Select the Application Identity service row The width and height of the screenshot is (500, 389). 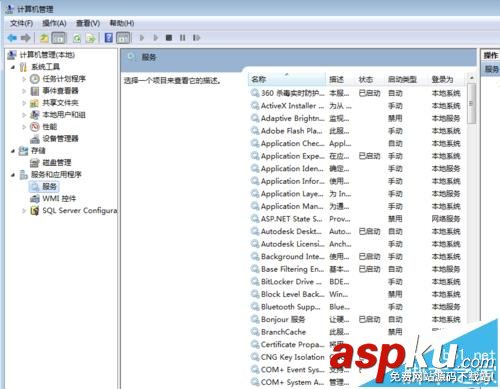(x=357, y=169)
